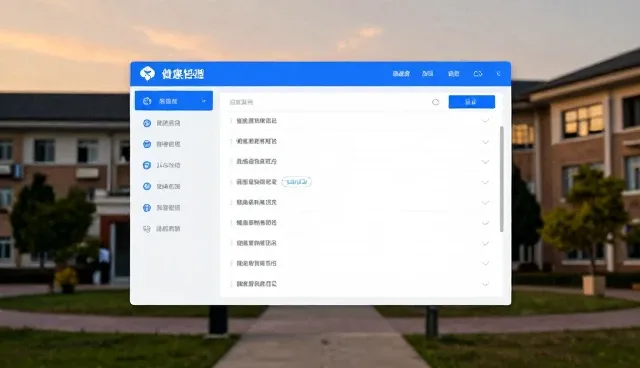This screenshot has height=368, width=640.
Task: Click the blue button beside the search field
Action: (471, 102)
